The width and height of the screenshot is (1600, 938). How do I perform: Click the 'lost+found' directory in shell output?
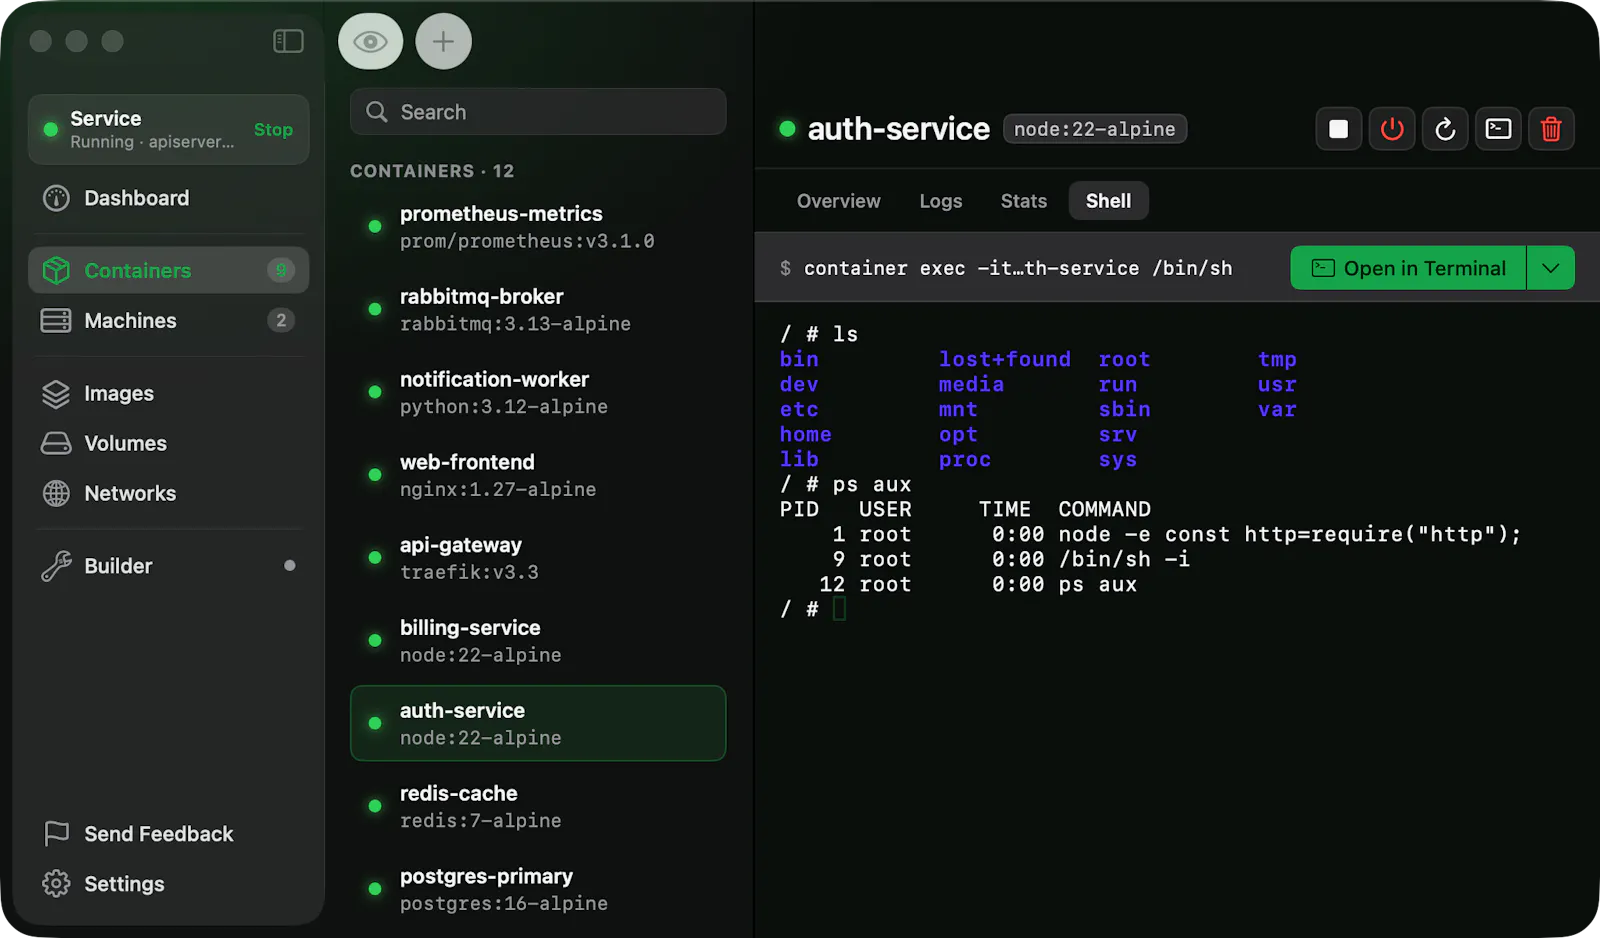point(1004,359)
